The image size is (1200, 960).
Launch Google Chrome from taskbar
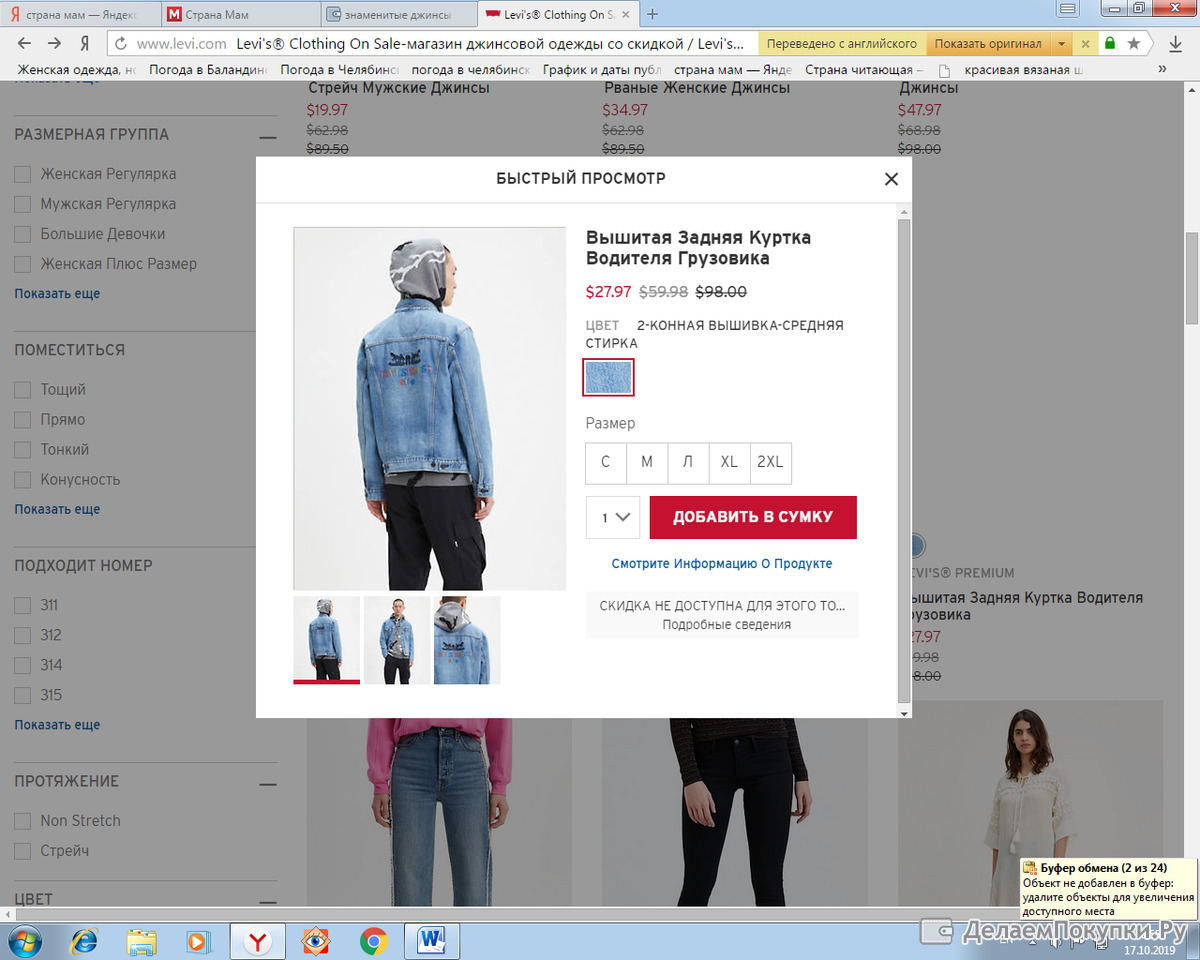374,941
